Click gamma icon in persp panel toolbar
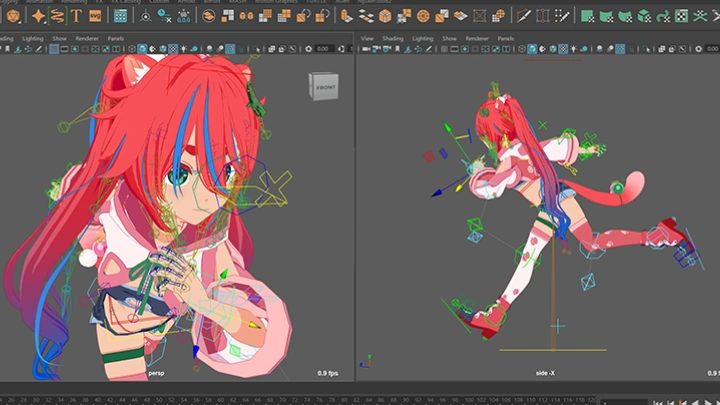Screen dimensions: 720x405 (x=341, y=49)
